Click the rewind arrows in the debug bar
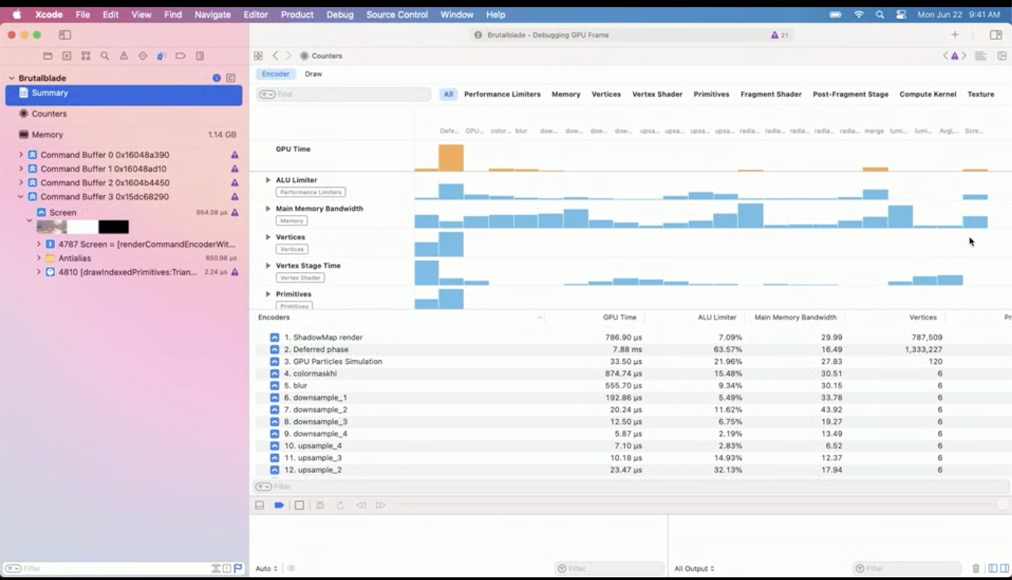The width and height of the screenshot is (1012, 580). tap(361, 505)
